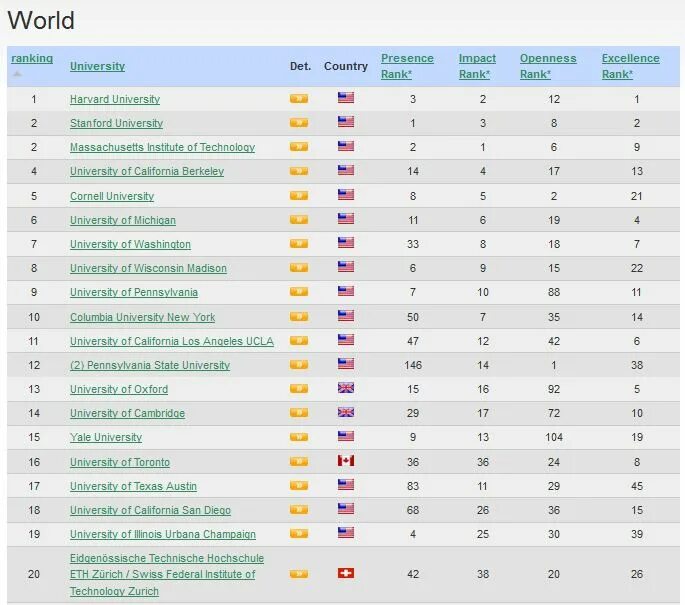Sort by Presence Rank header
This screenshot has width=685, height=605.
(x=407, y=66)
